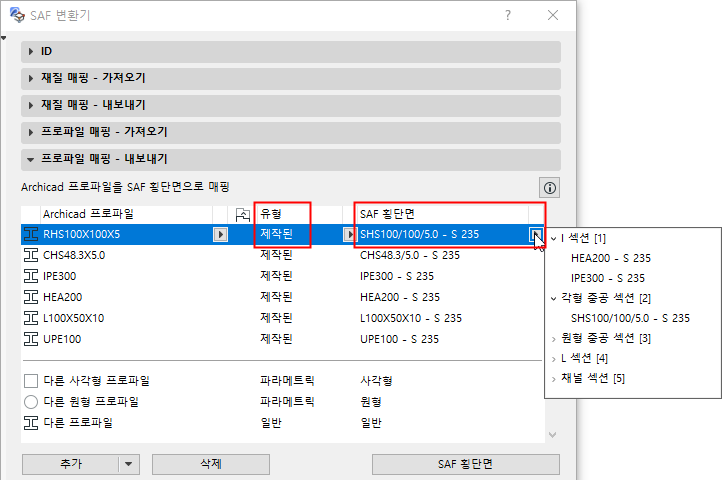Image resolution: width=722 pixels, height=480 pixels.
Task: Collapse the 각형 중공 섹션 [2] group
Action: 554,299
